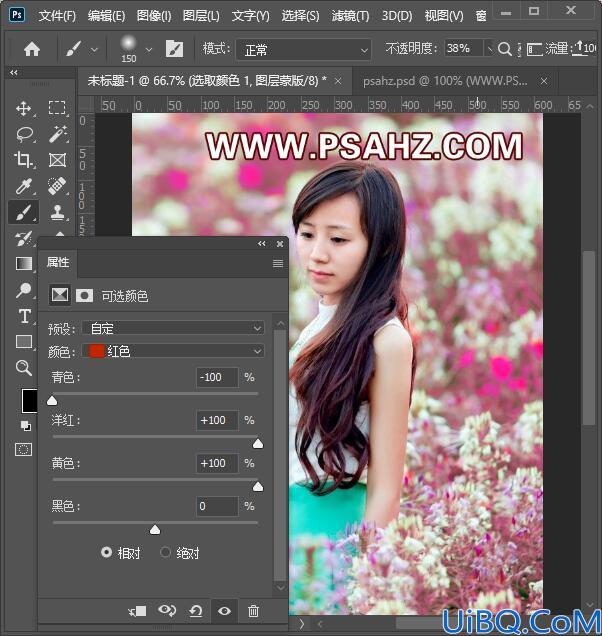602x636 pixels.
Task: Open the 文件(F) menu
Action: pyautogui.click(x=57, y=16)
